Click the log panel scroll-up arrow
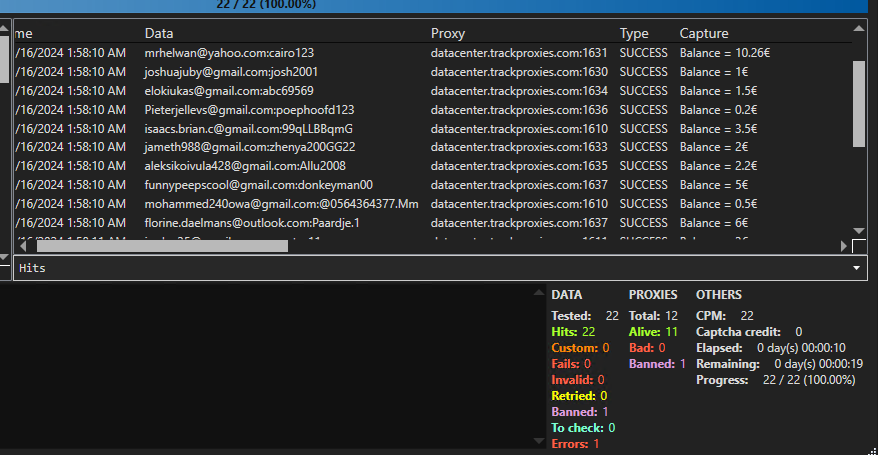 538,292
